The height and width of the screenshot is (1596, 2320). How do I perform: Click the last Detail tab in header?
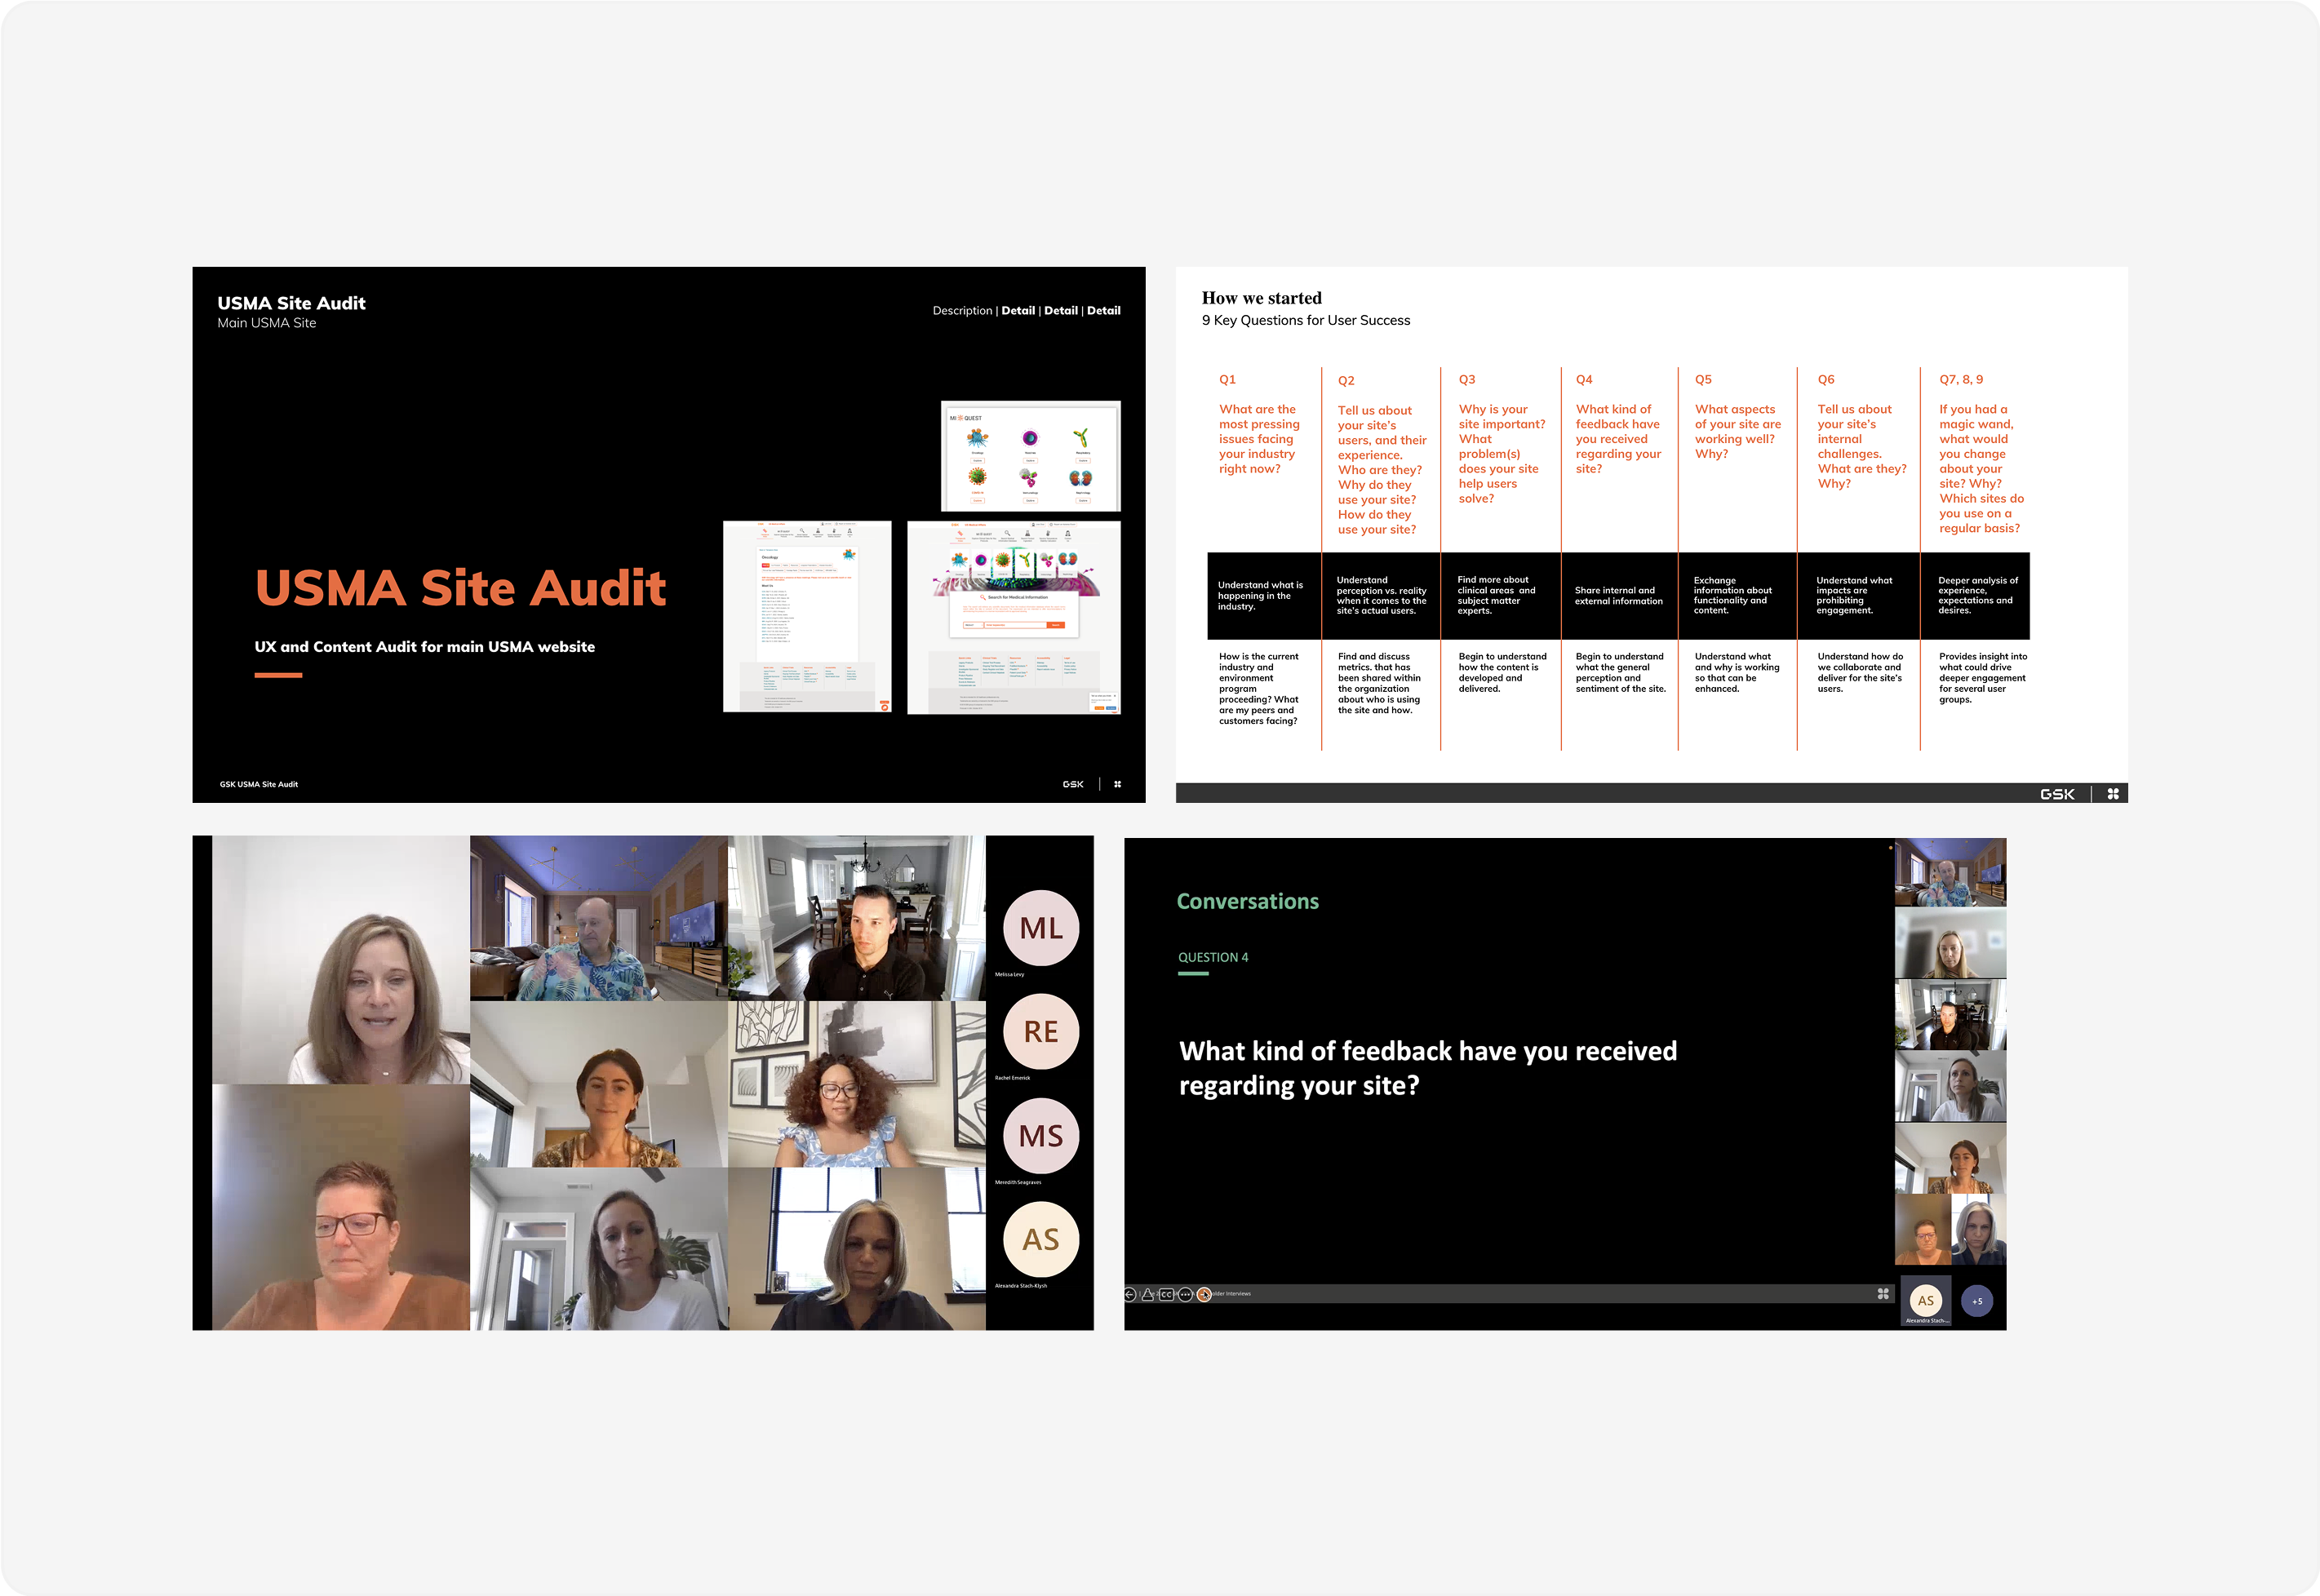click(1103, 311)
